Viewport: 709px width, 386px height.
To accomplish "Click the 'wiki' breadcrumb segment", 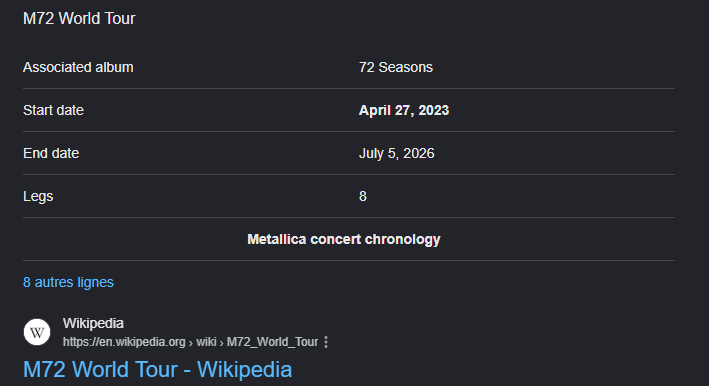I will [x=206, y=342].
